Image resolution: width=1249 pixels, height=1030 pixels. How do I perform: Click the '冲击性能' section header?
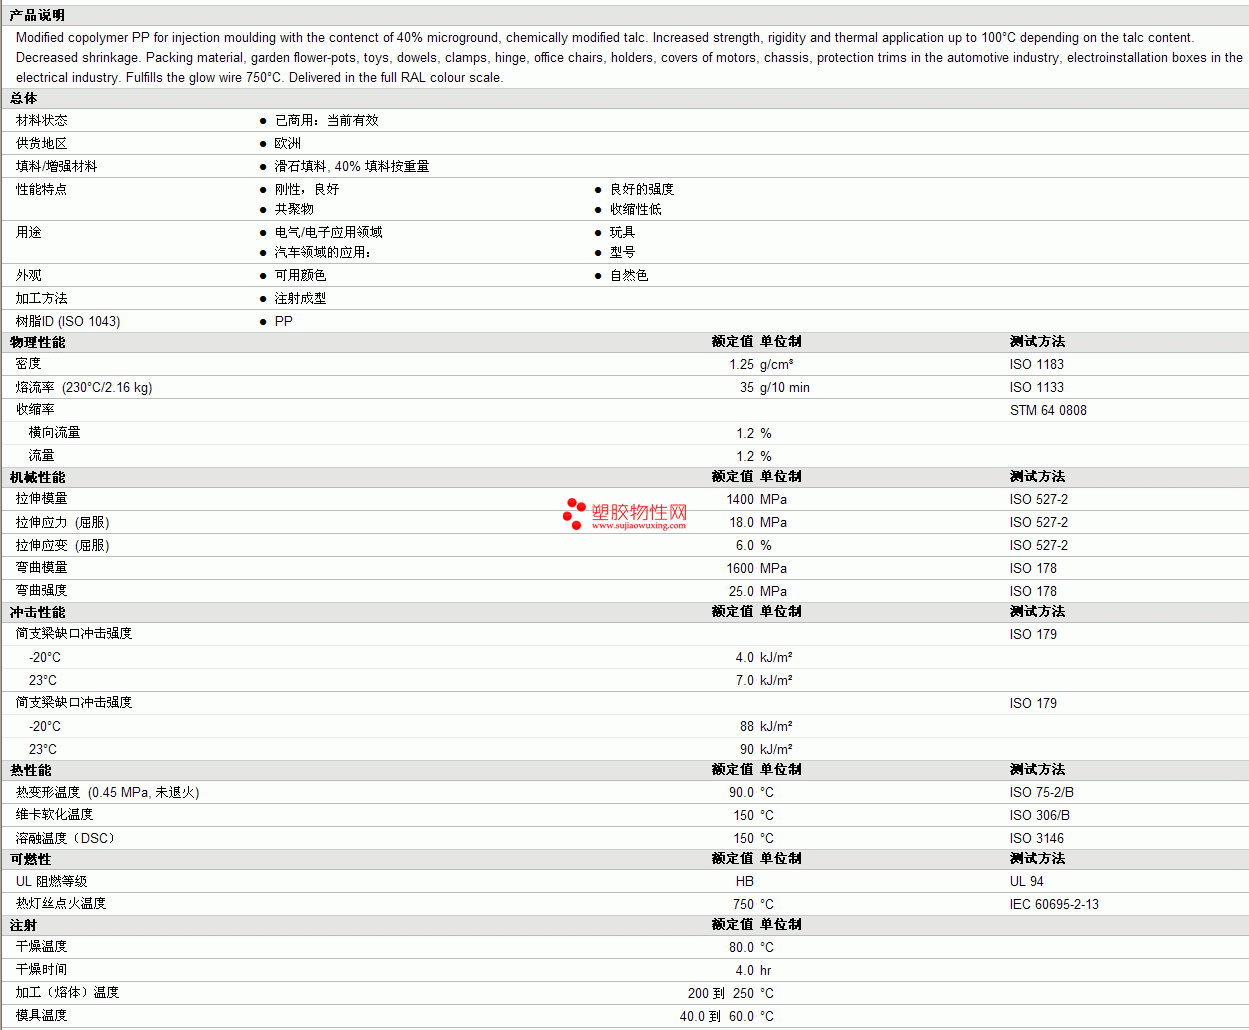(x=38, y=612)
